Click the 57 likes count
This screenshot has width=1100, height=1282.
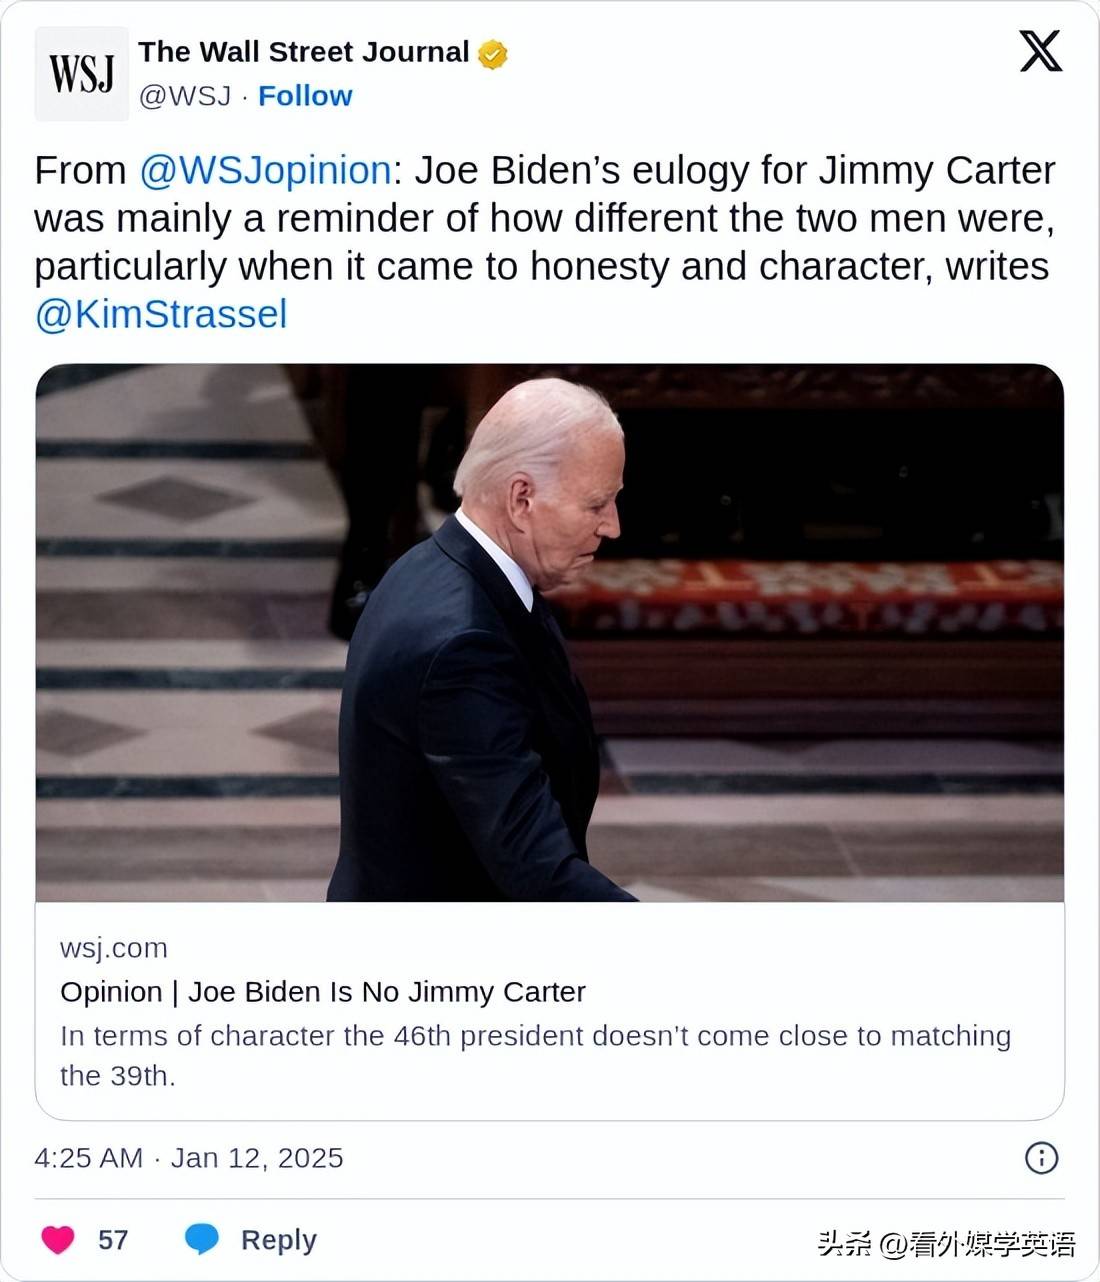click(x=113, y=1240)
